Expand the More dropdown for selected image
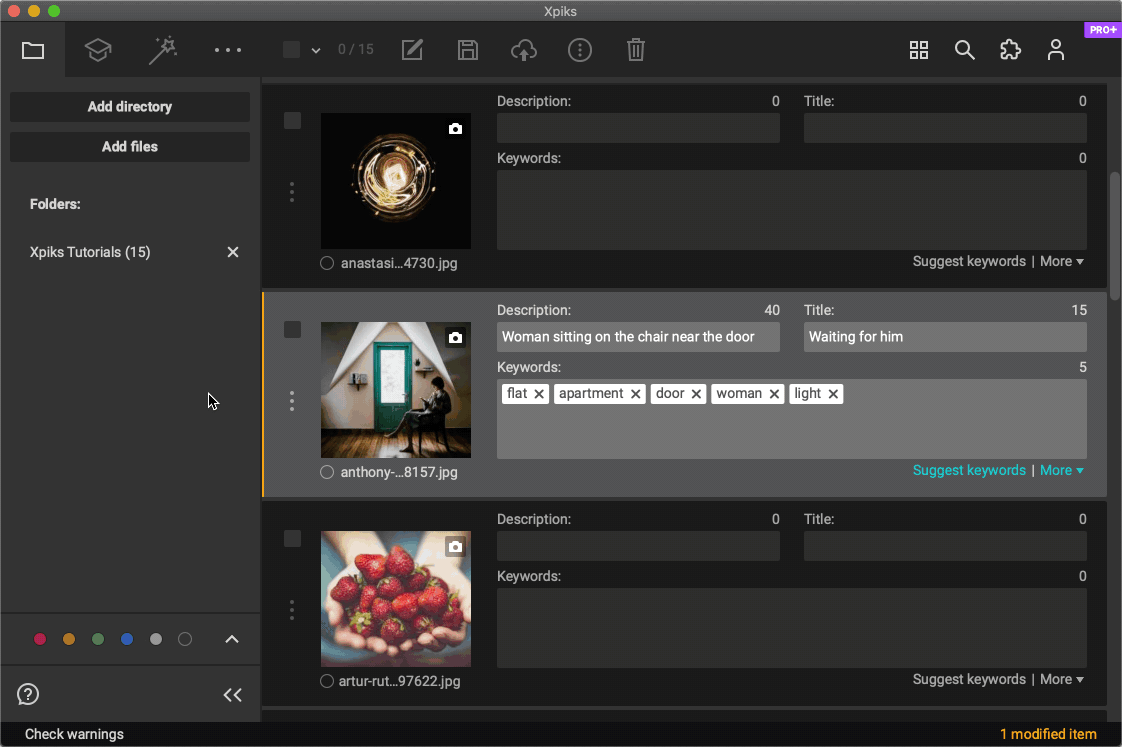The height and width of the screenshot is (747, 1122). [1061, 471]
